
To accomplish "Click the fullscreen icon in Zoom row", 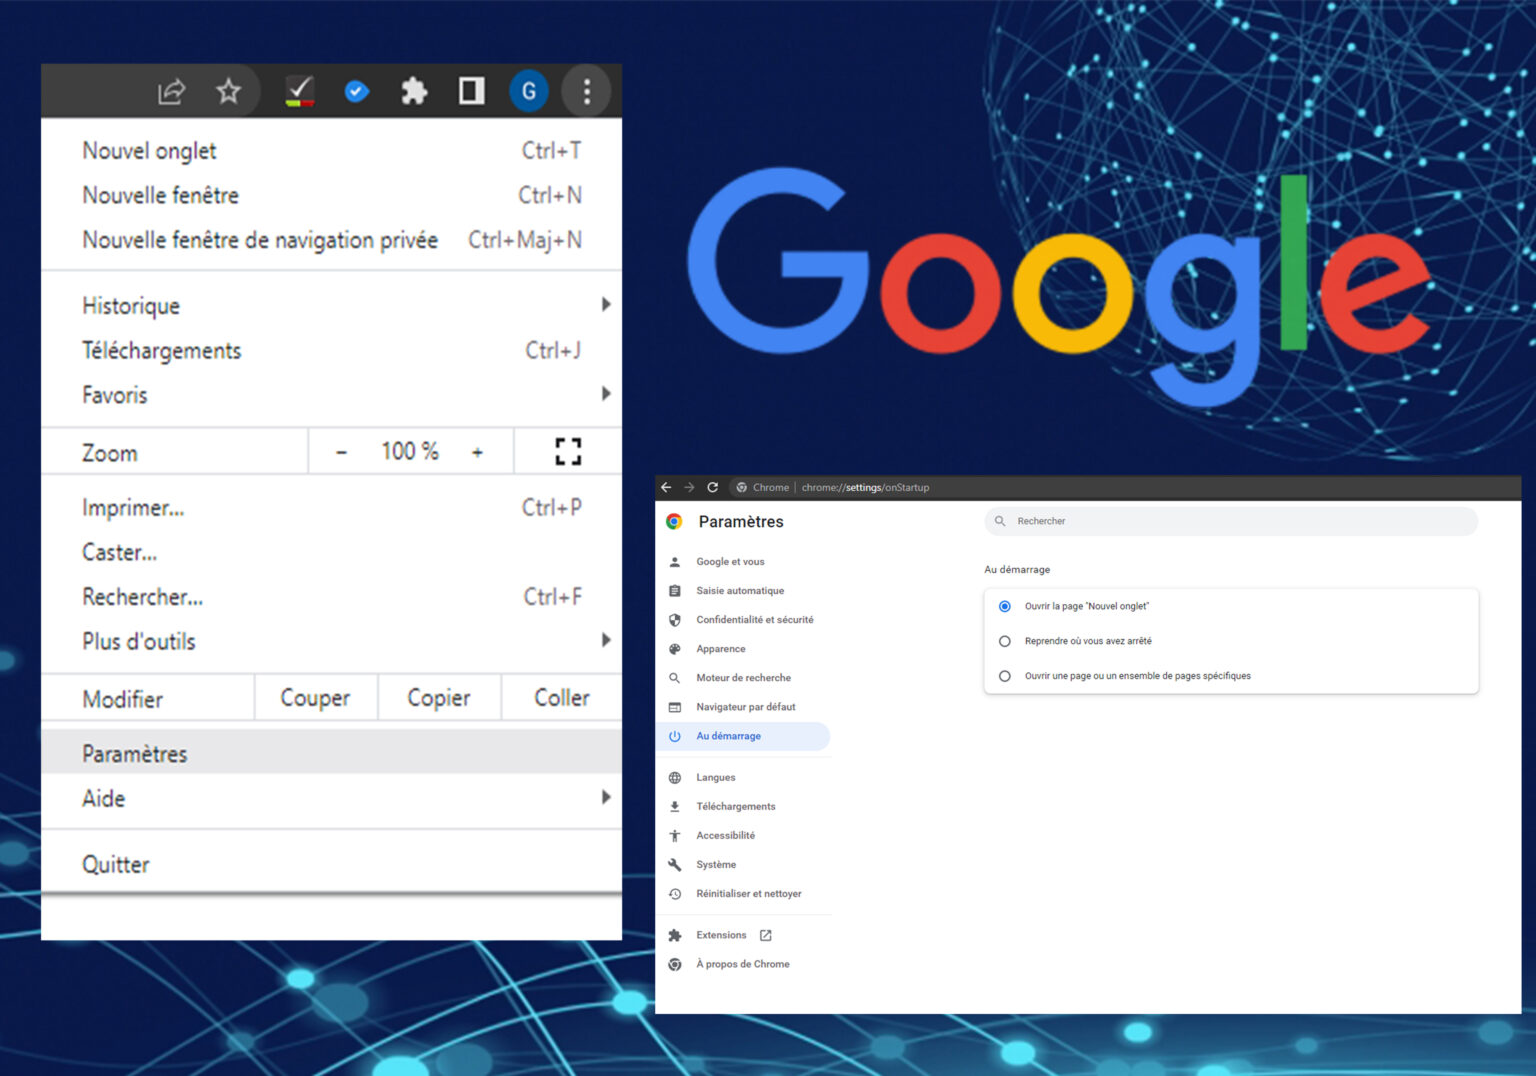I will tap(568, 452).
